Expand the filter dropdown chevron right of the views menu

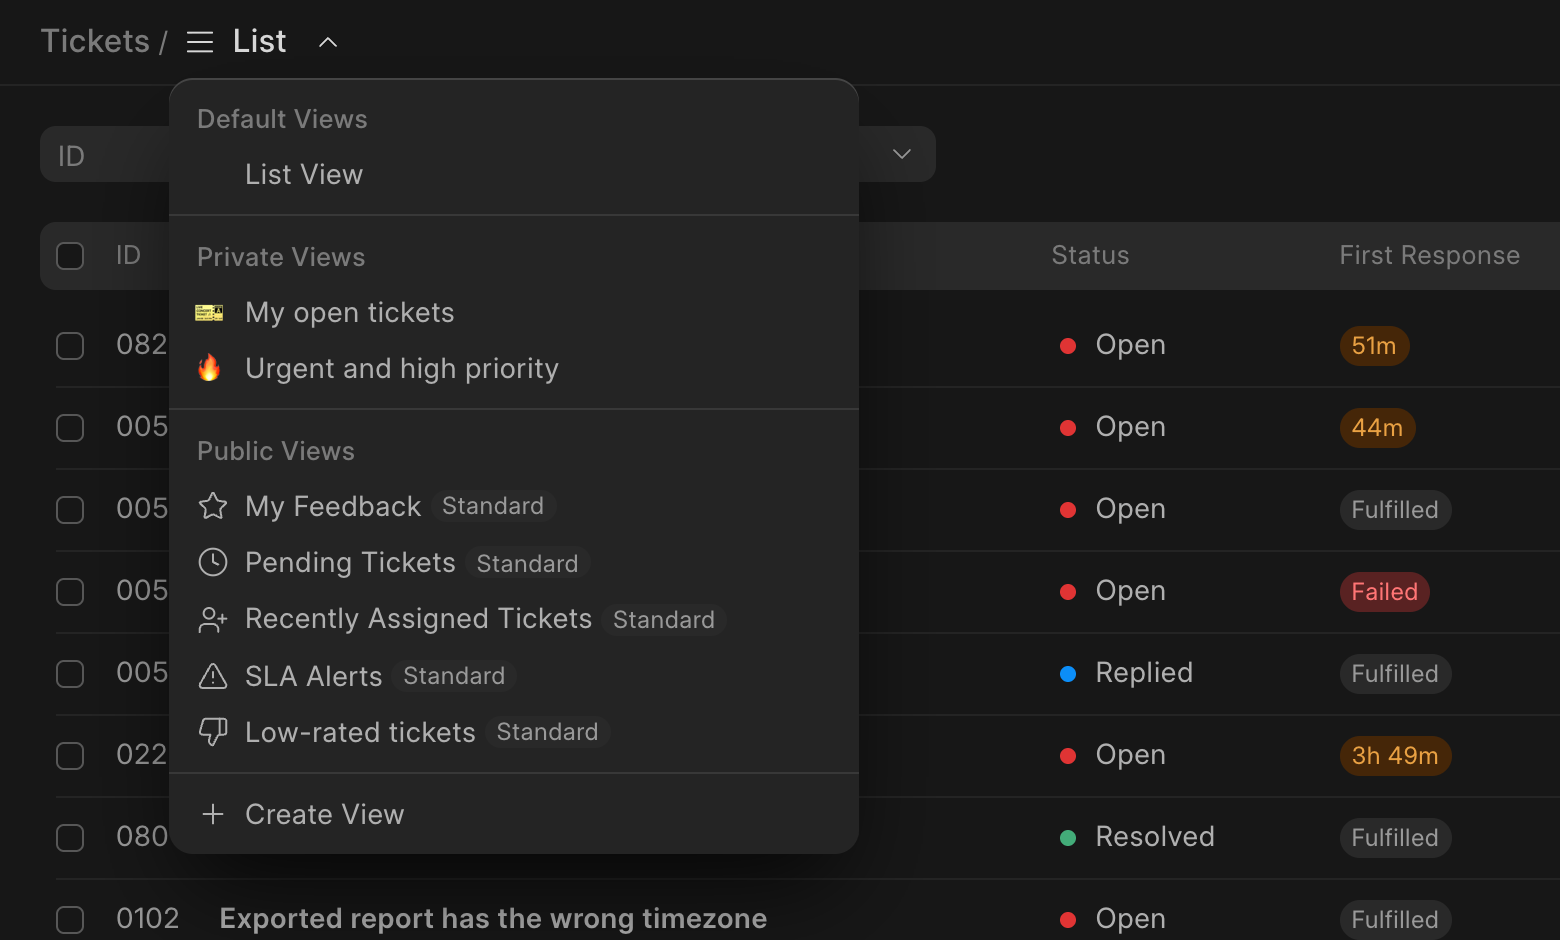[902, 154]
